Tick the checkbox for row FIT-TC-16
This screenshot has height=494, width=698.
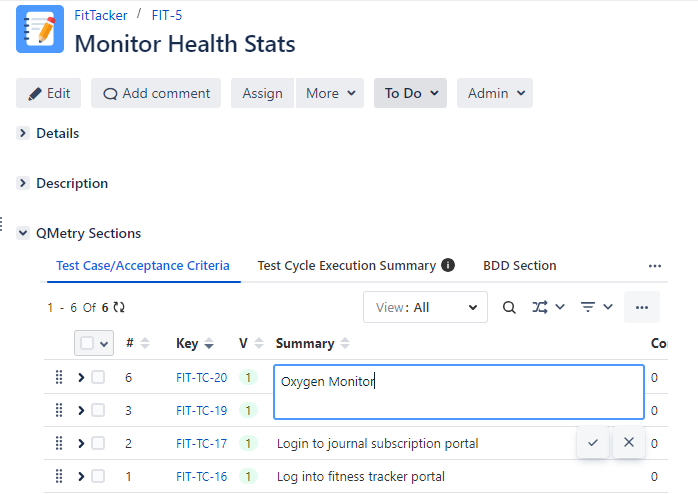98,476
